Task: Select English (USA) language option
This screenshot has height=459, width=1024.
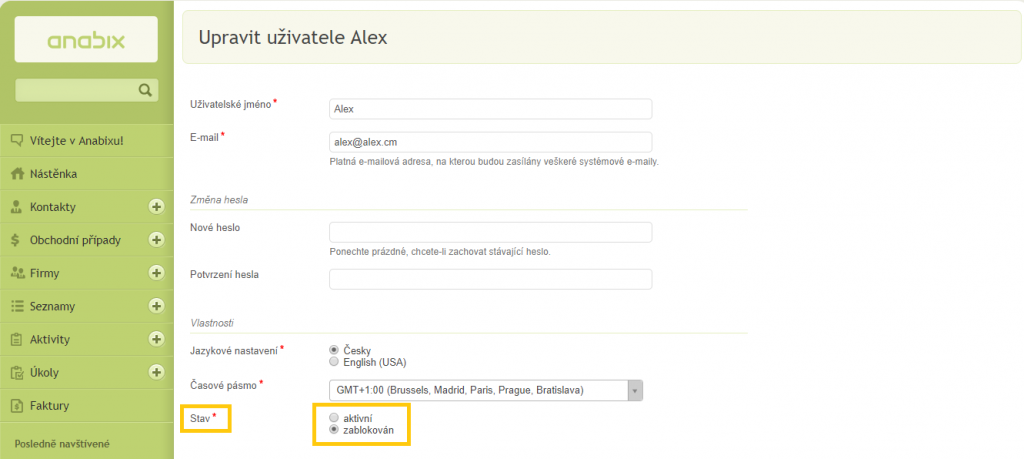Action: pos(334,362)
